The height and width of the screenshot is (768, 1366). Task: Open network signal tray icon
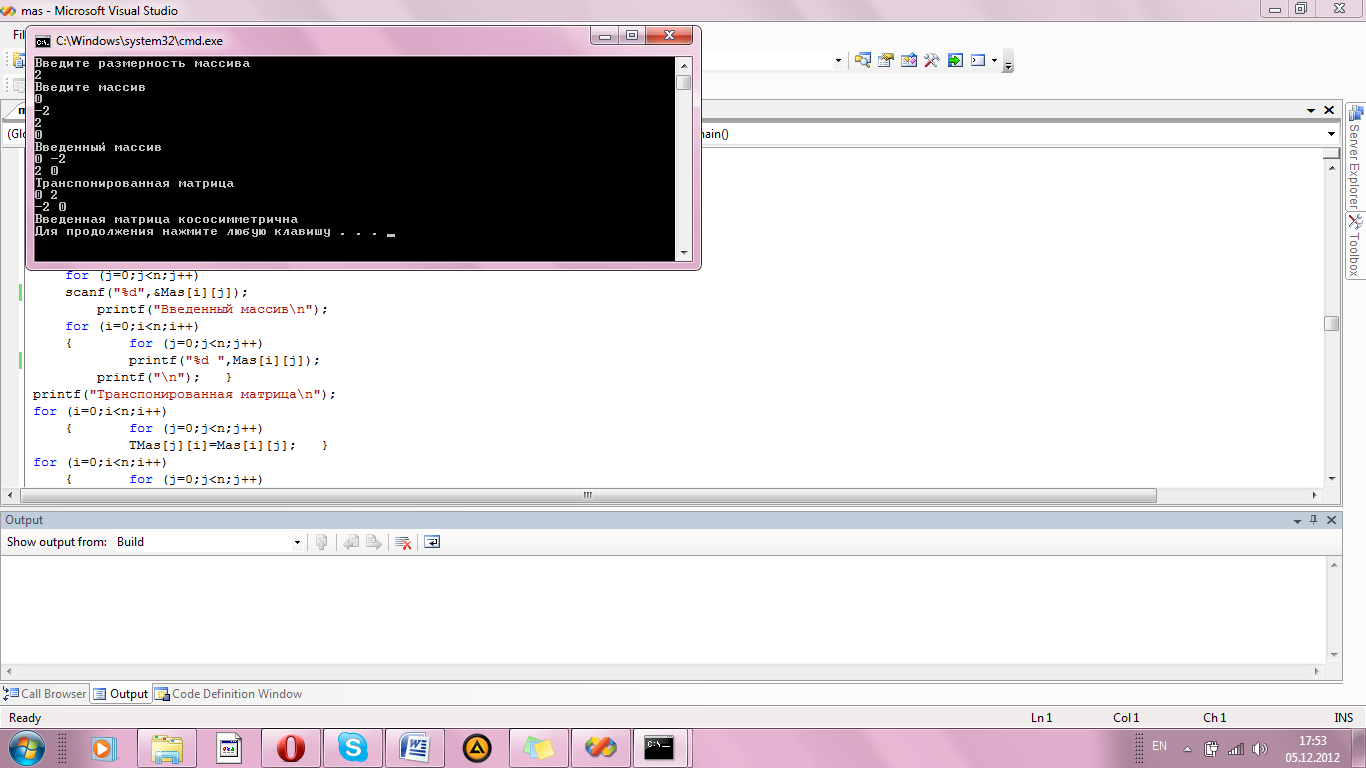point(1236,748)
